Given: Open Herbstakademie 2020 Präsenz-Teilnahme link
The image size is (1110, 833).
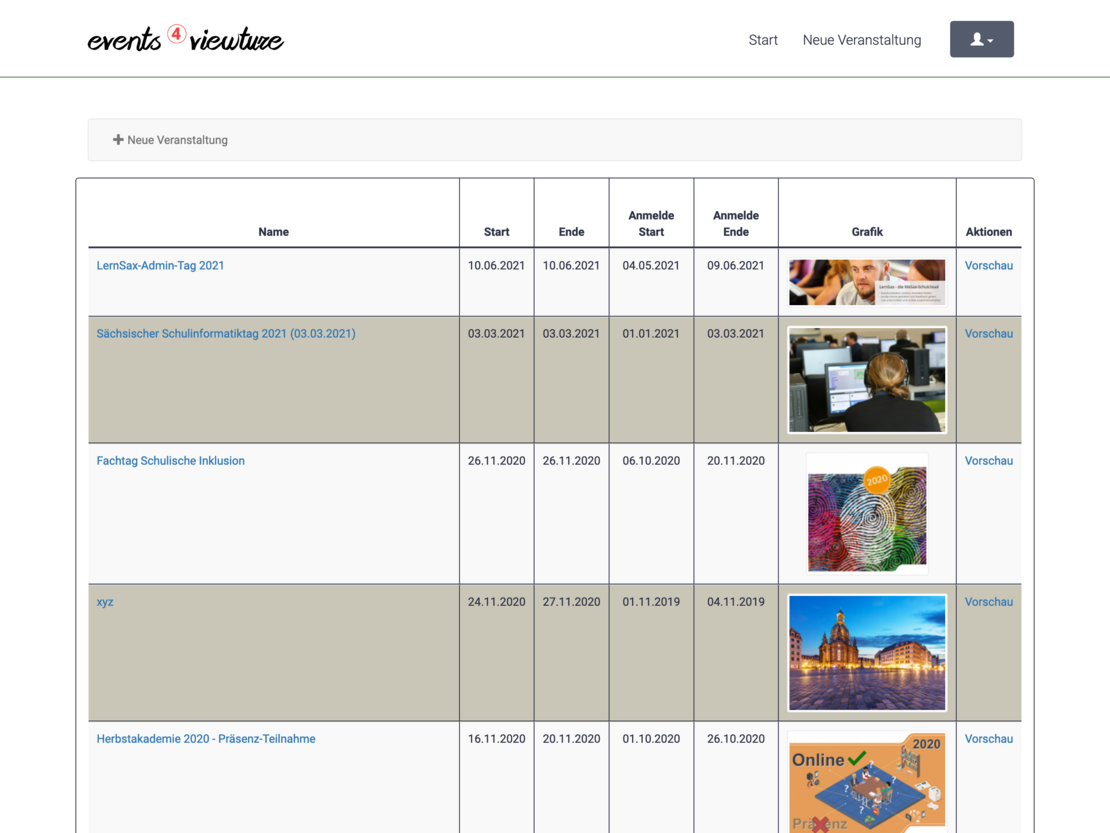Looking at the screenshot, I should (x=206, y=739).
